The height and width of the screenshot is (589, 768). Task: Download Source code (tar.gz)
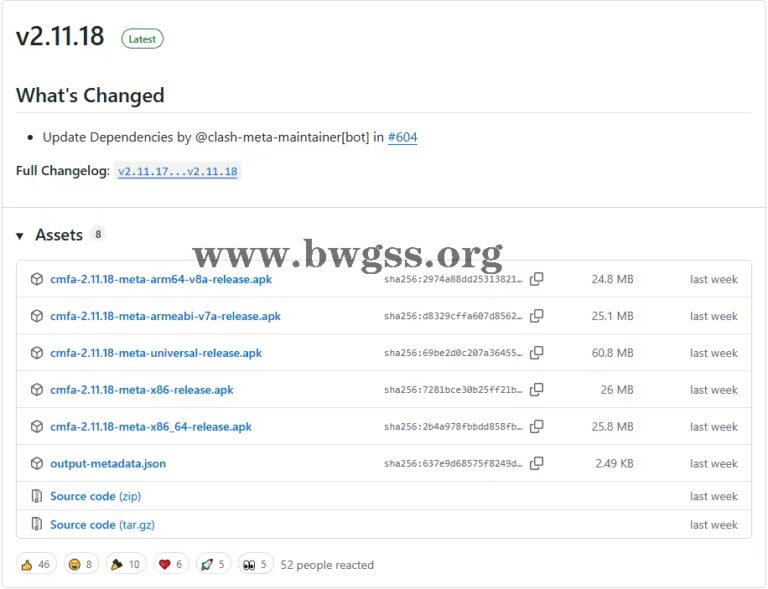coord(102,525)
